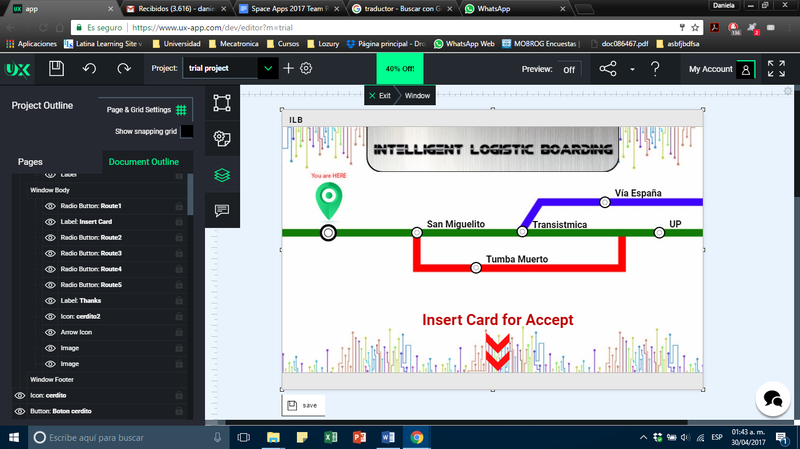Screen dimensions: 800x449
Task: Hide the Radio Button Route1 layer
Action: click(51, 206)
